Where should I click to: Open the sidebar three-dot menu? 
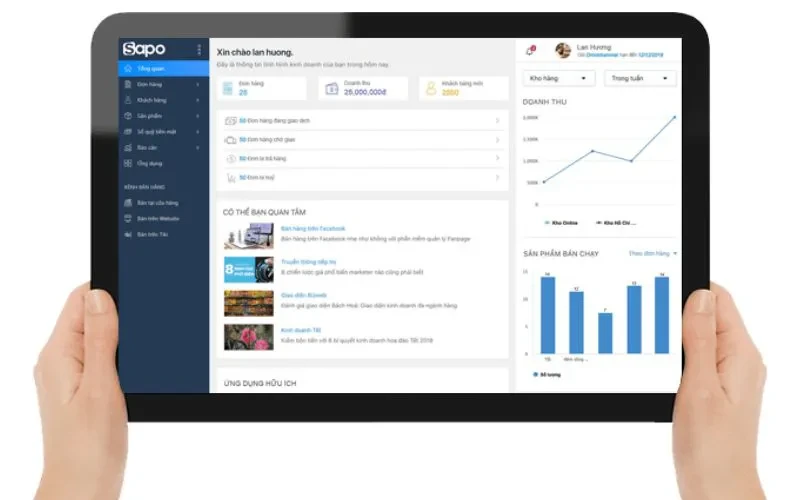tap(199, 49)
